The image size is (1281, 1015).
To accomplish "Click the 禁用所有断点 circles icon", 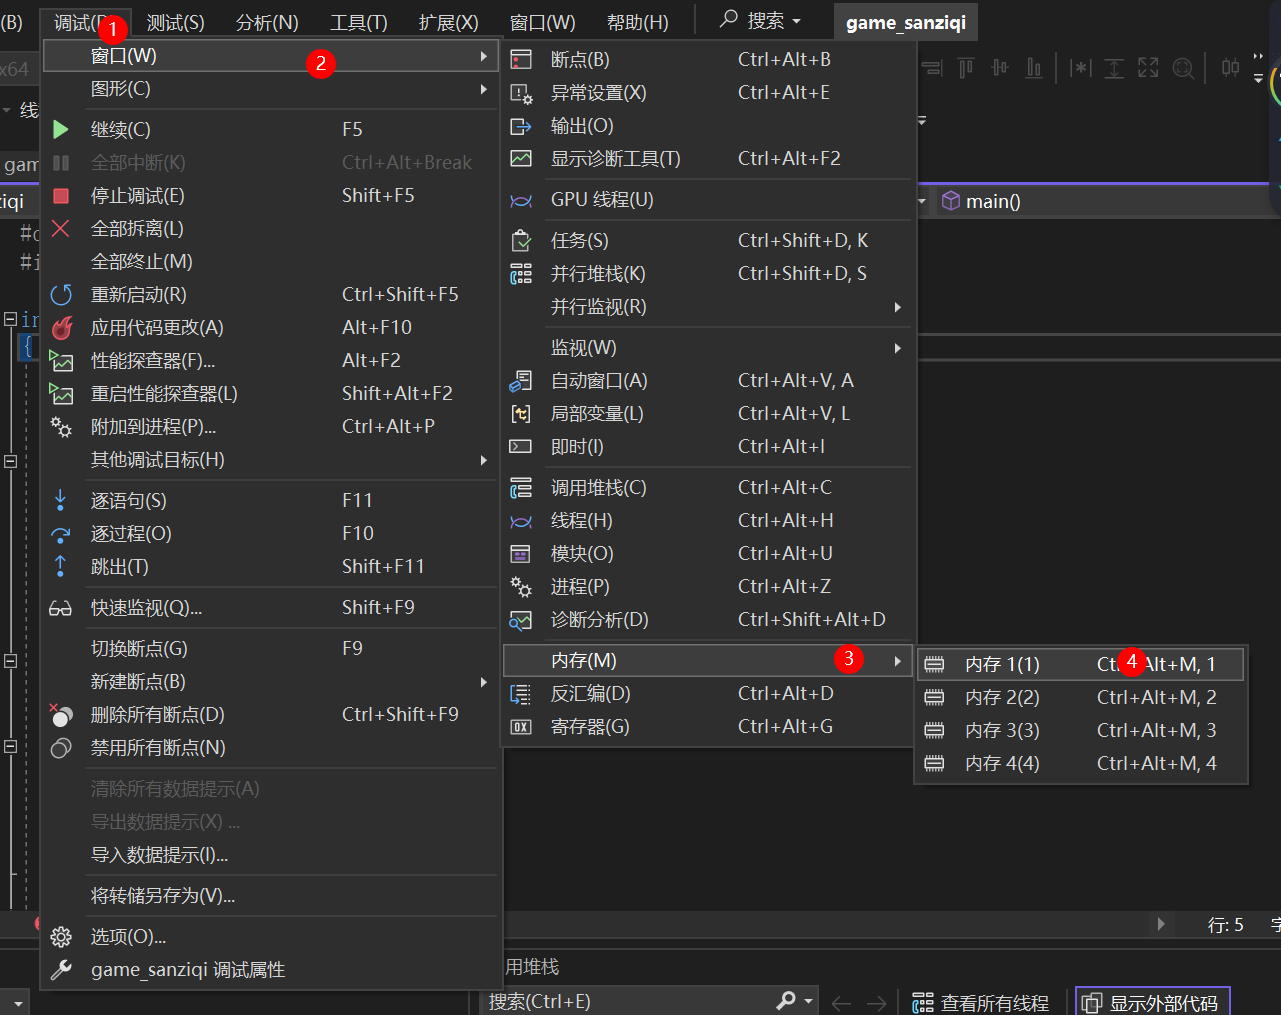I will 61,748.
